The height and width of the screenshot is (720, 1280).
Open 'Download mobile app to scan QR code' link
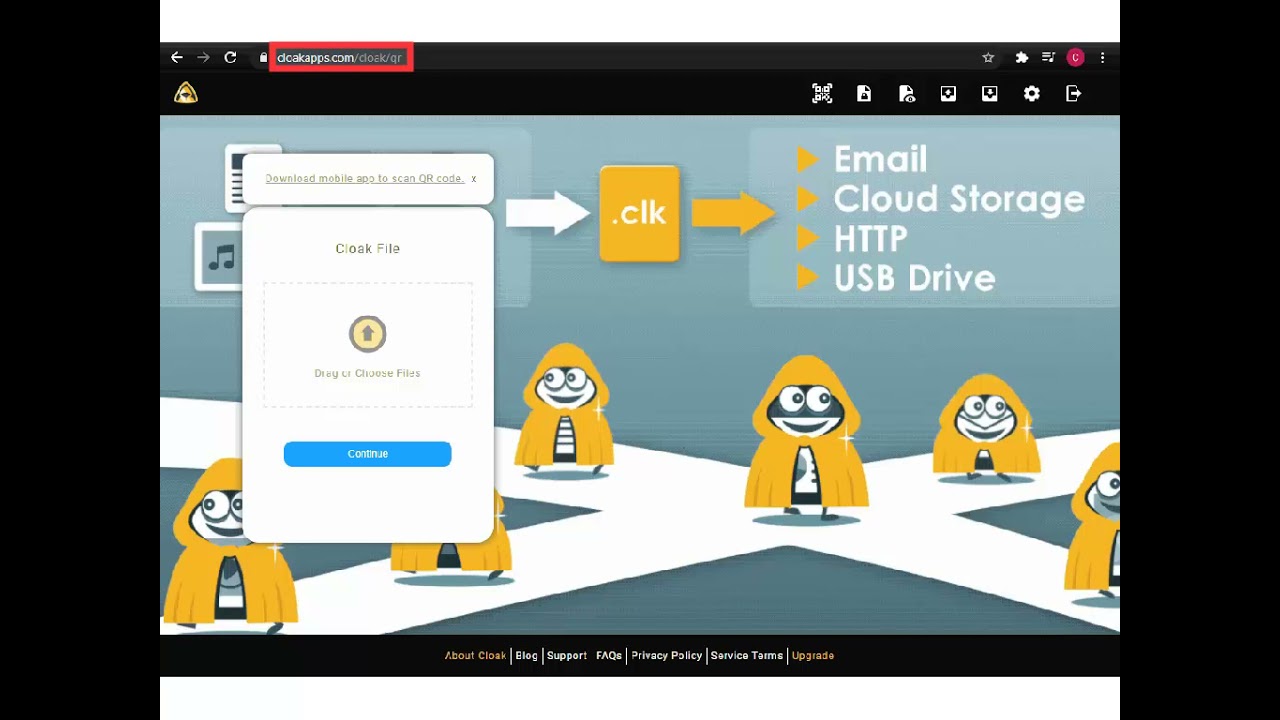click(364, 178)
